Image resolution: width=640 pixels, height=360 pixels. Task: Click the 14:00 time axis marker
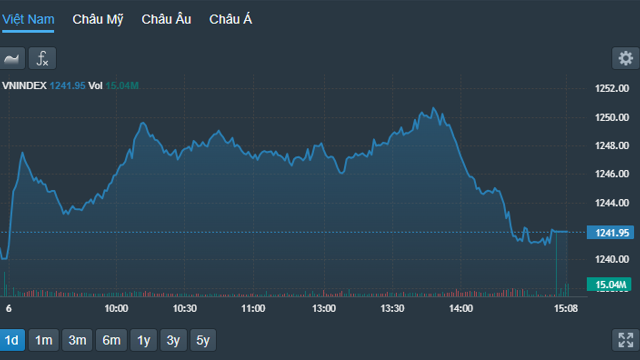(461, 309)
